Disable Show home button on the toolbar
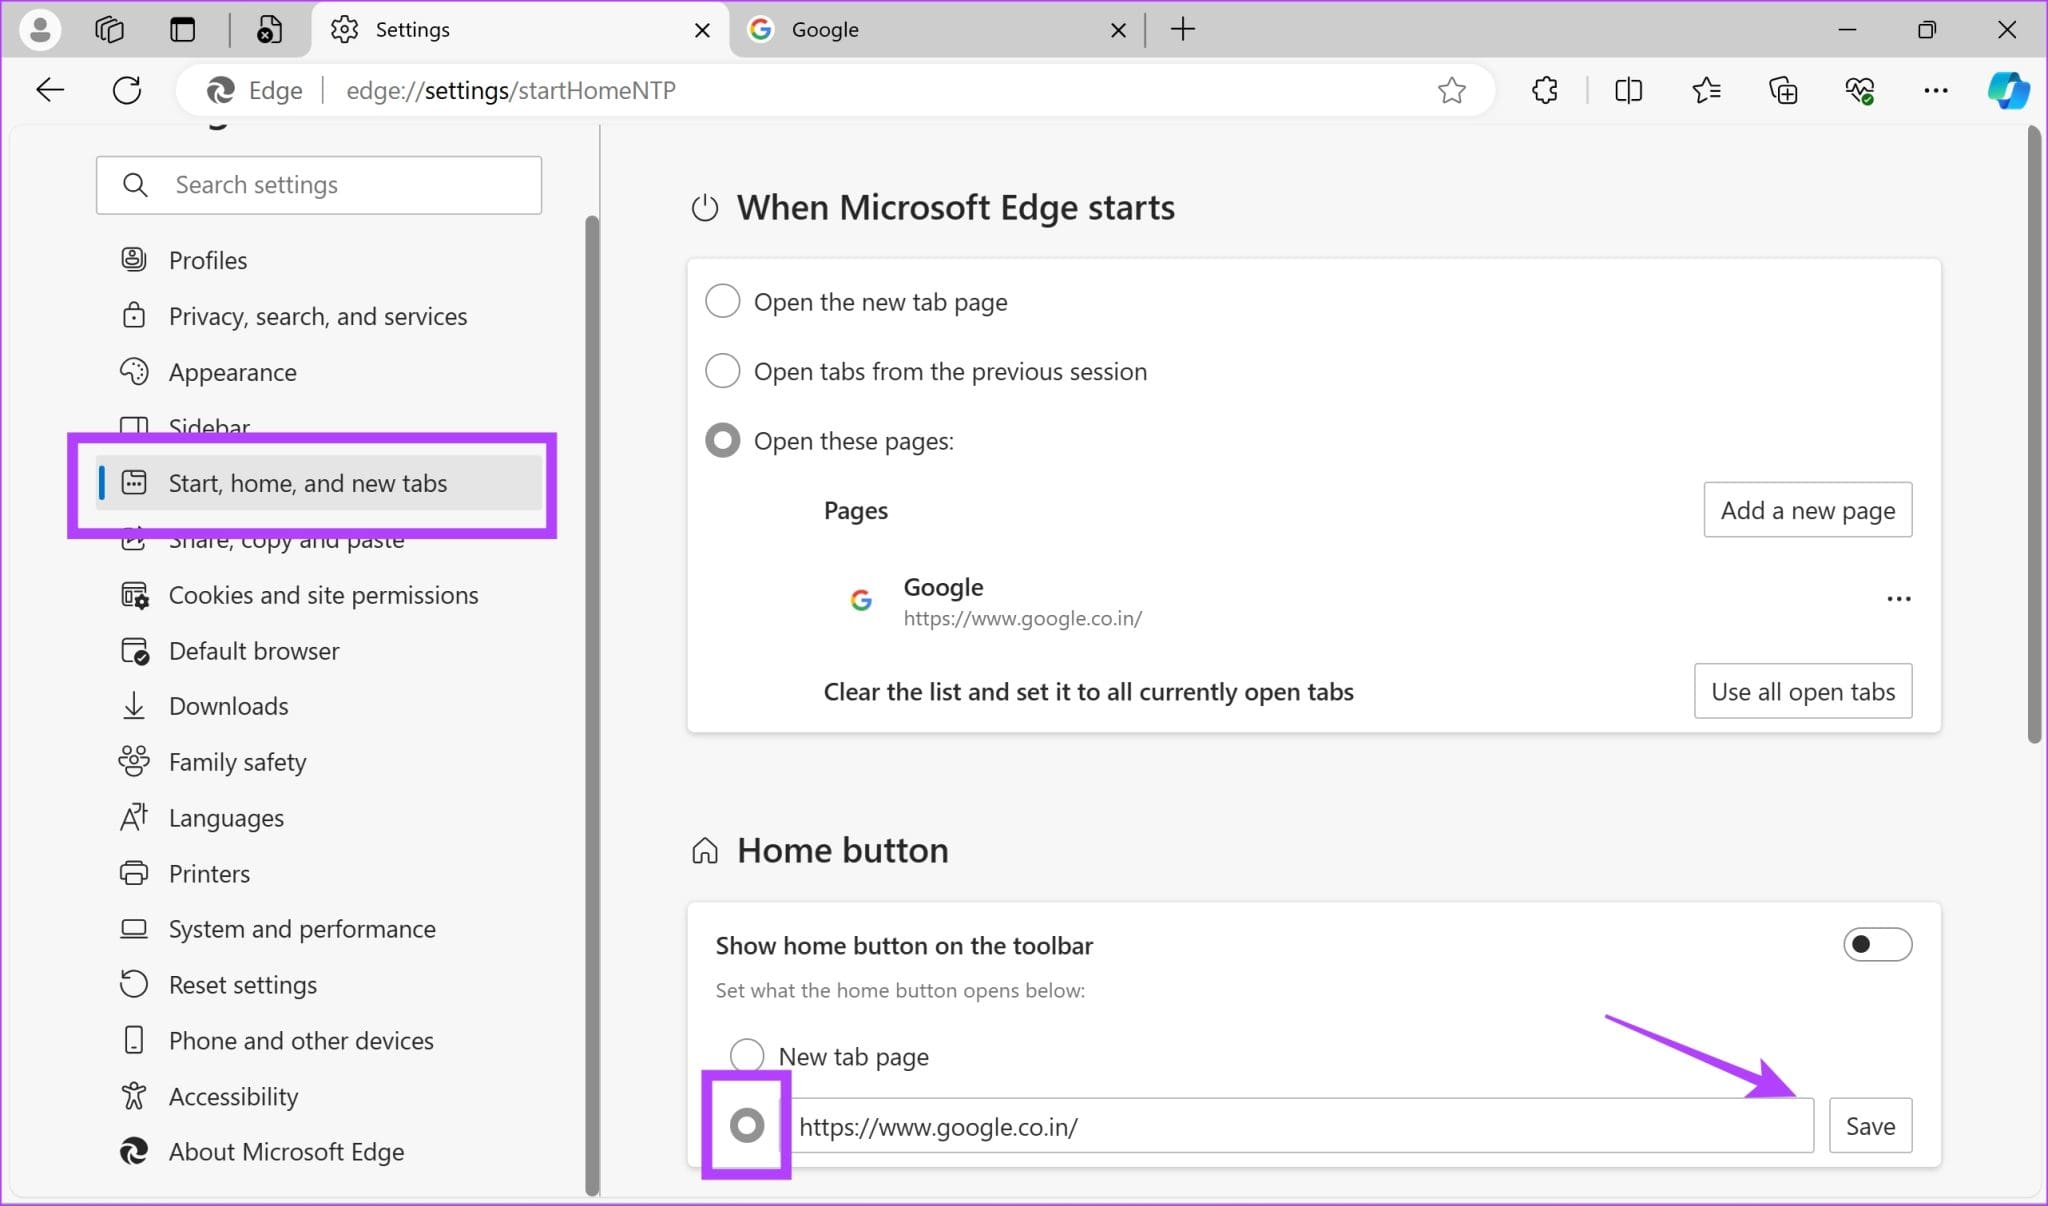Image resolution: width=2048 pixels, height=1206 pixels. click(1876, 944)
